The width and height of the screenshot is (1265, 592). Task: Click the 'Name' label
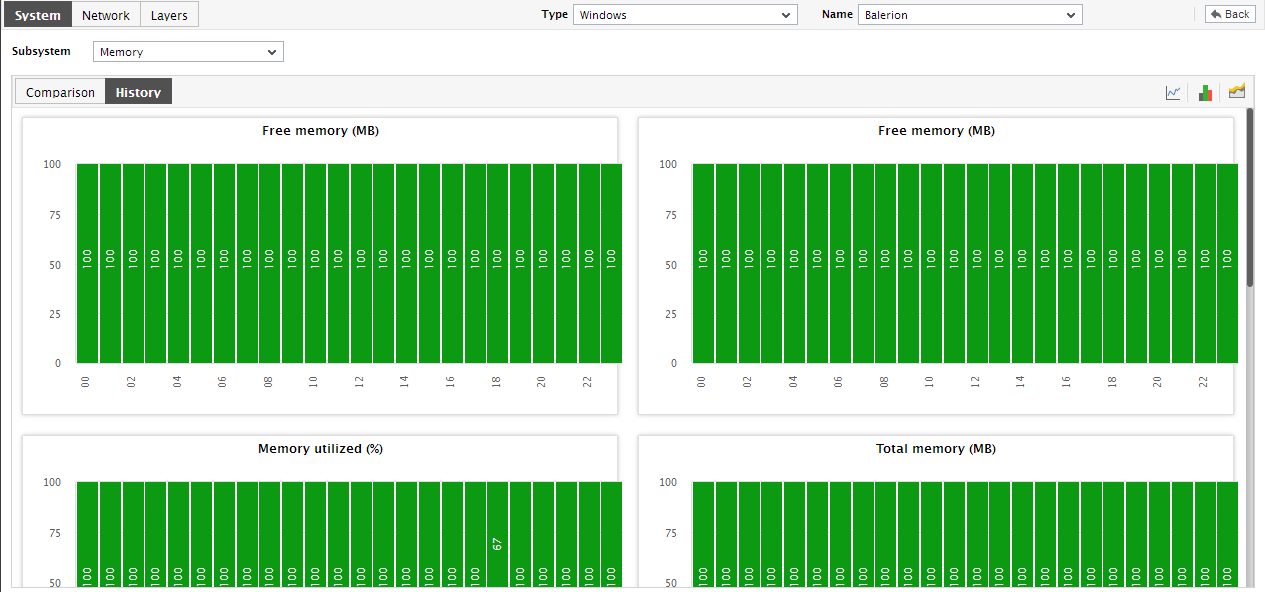pyautogui.click(x=838, y=14)
